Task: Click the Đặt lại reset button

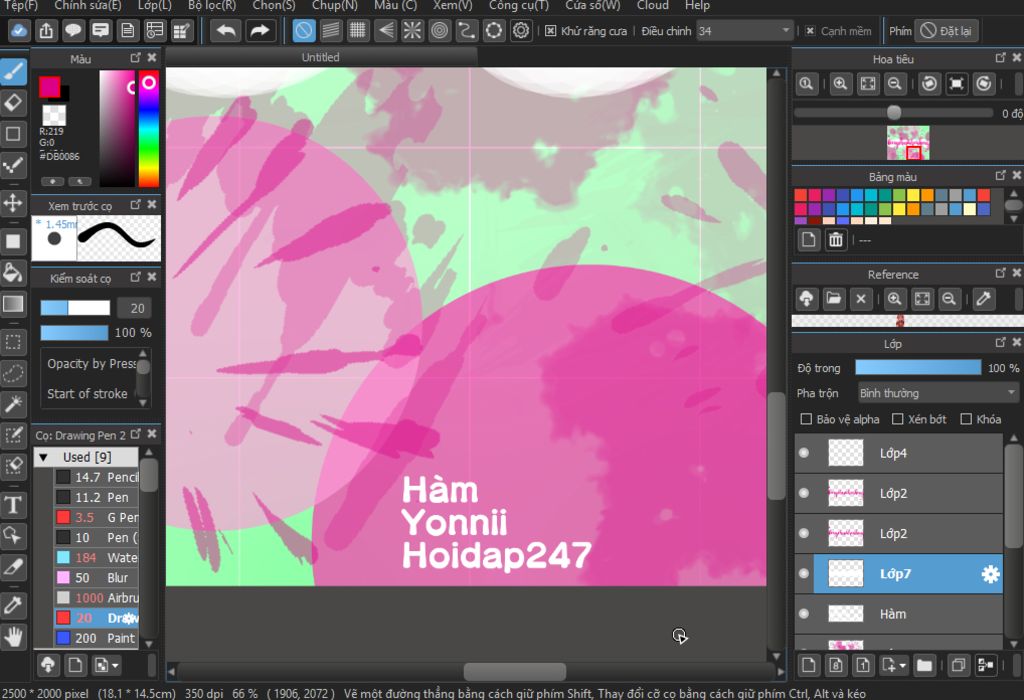Action: click(x=946, y=31)
